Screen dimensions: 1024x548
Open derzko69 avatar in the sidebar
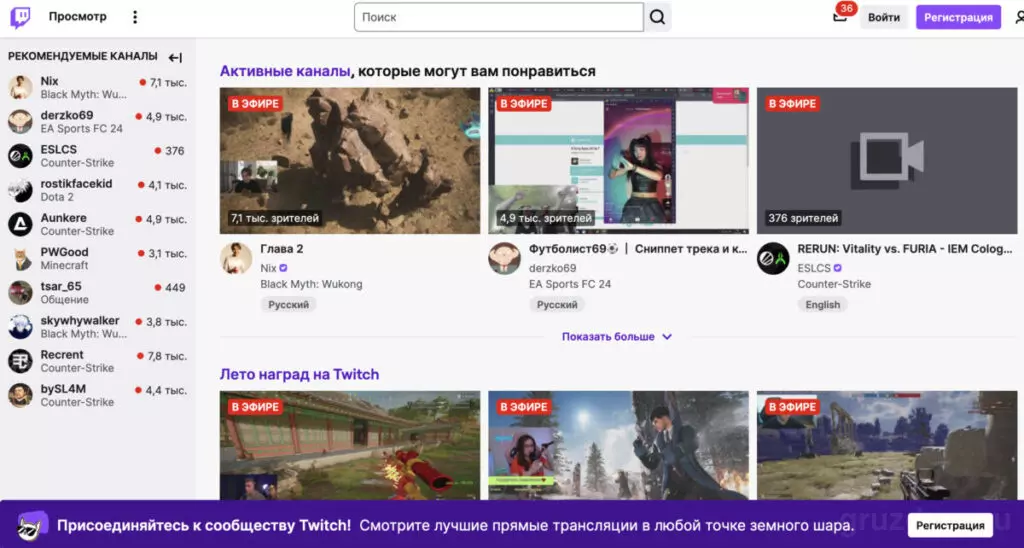point(20,121)
